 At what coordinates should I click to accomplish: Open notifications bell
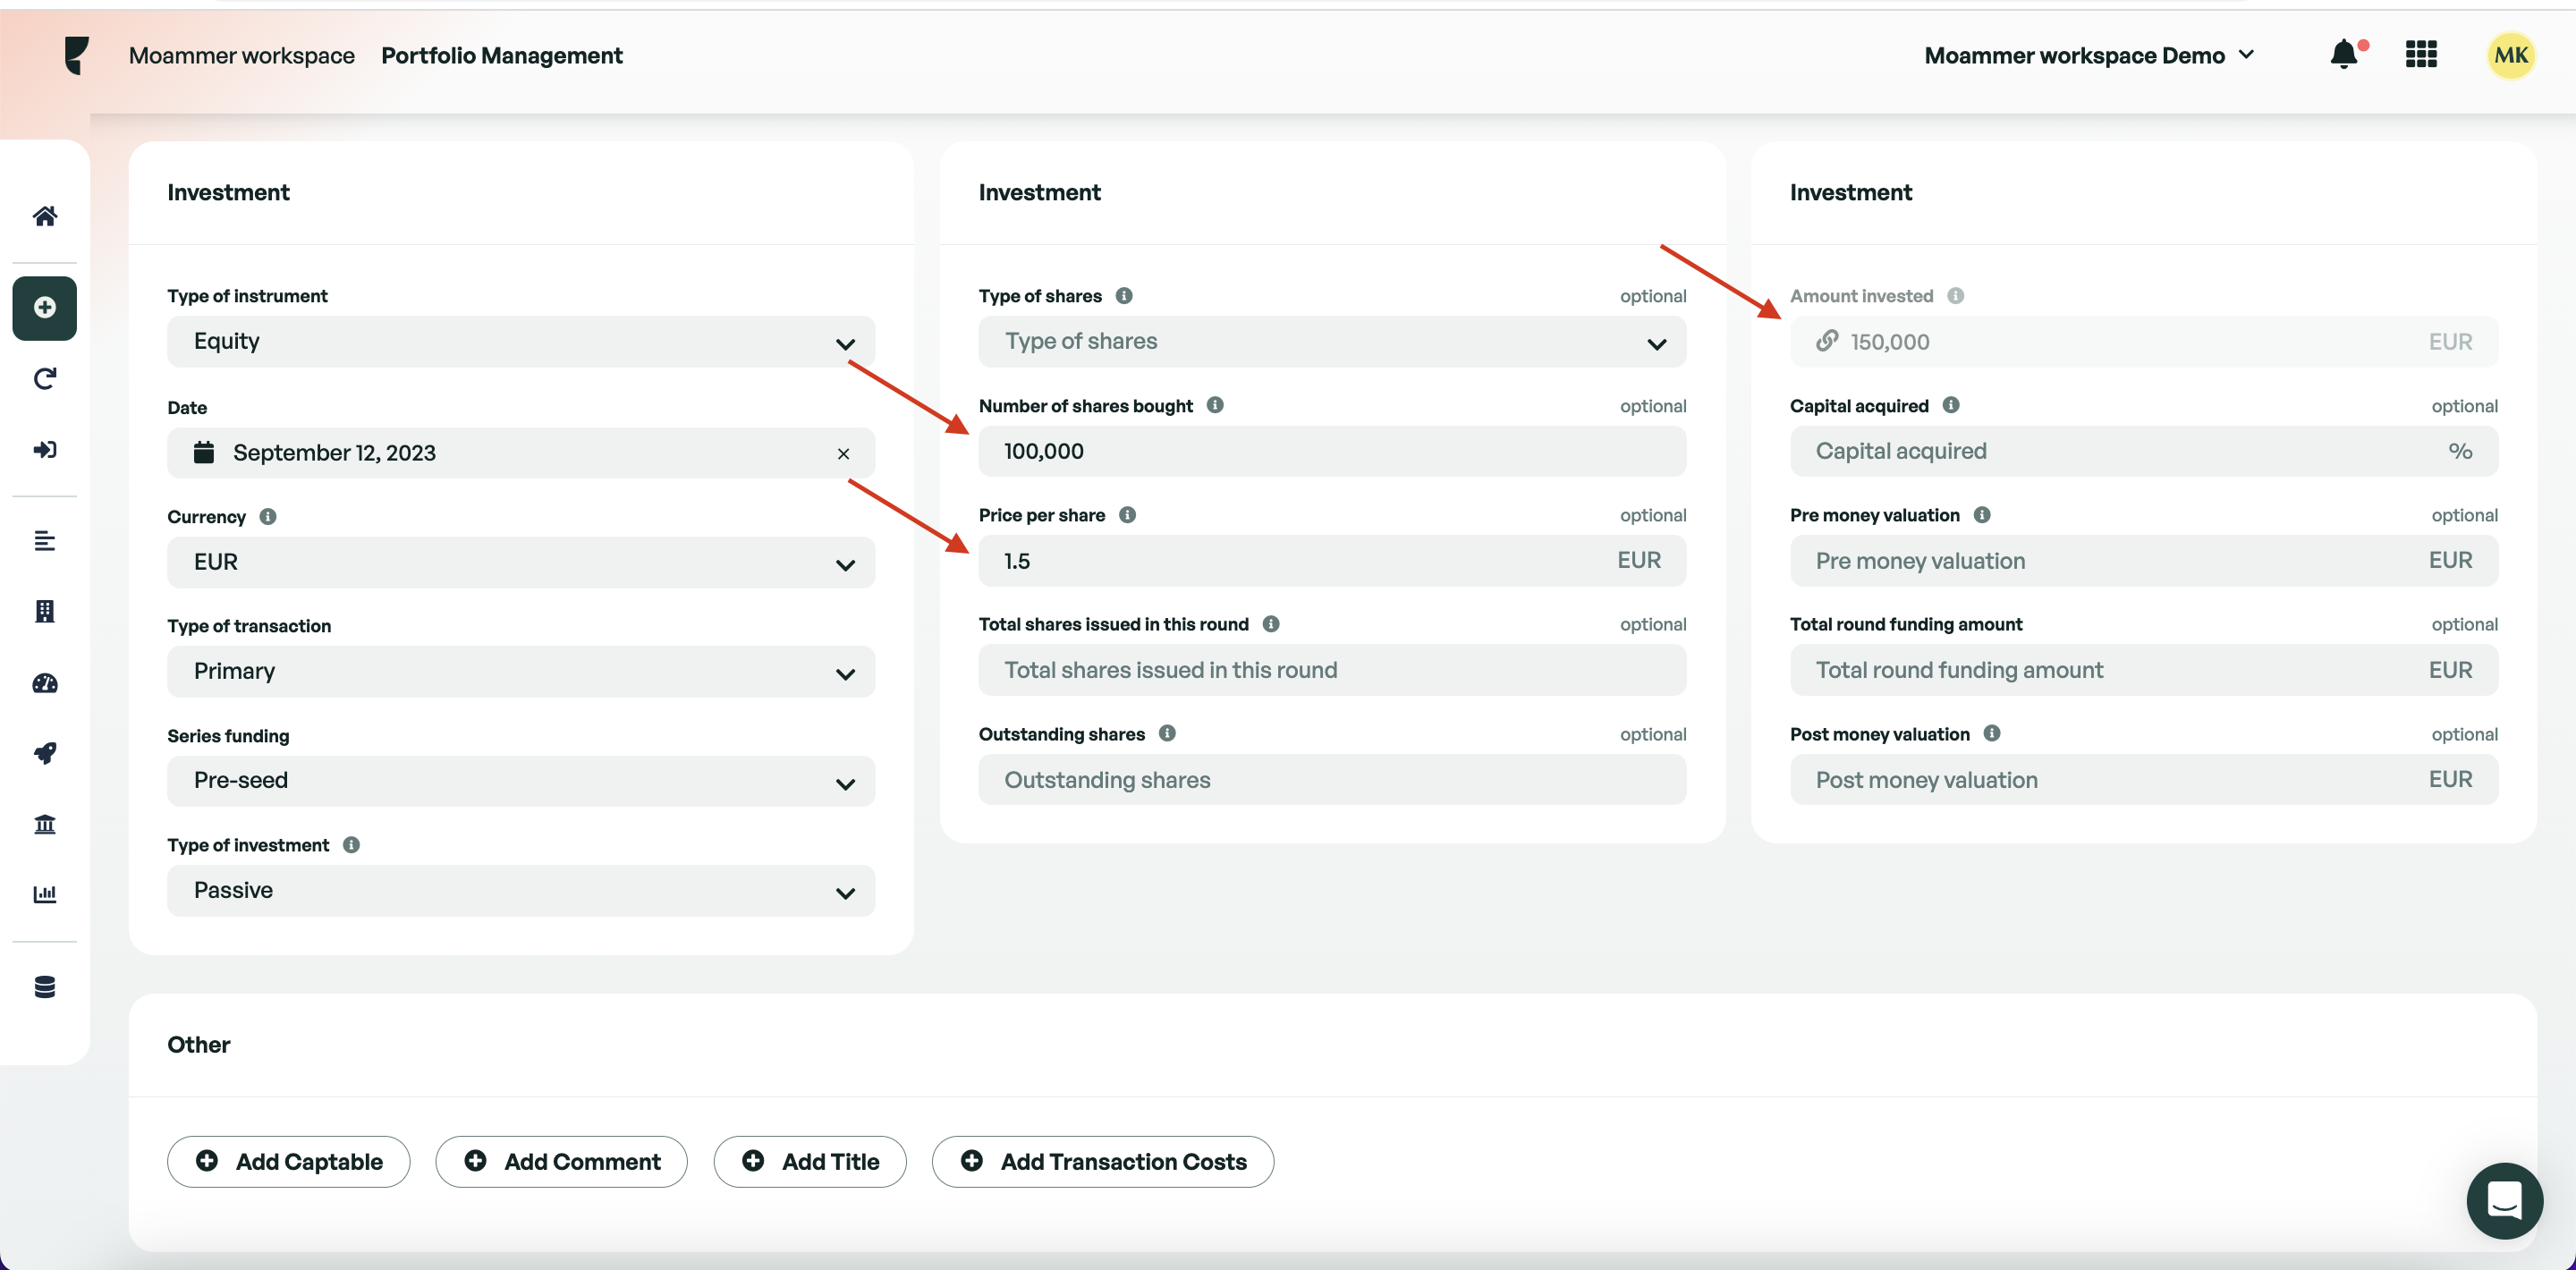[x=2344, y=54]
